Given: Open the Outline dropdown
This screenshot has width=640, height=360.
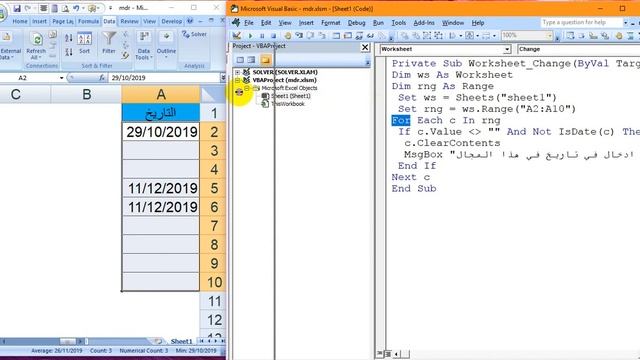Looking at the screenshot, I should (x=166, y=45).
